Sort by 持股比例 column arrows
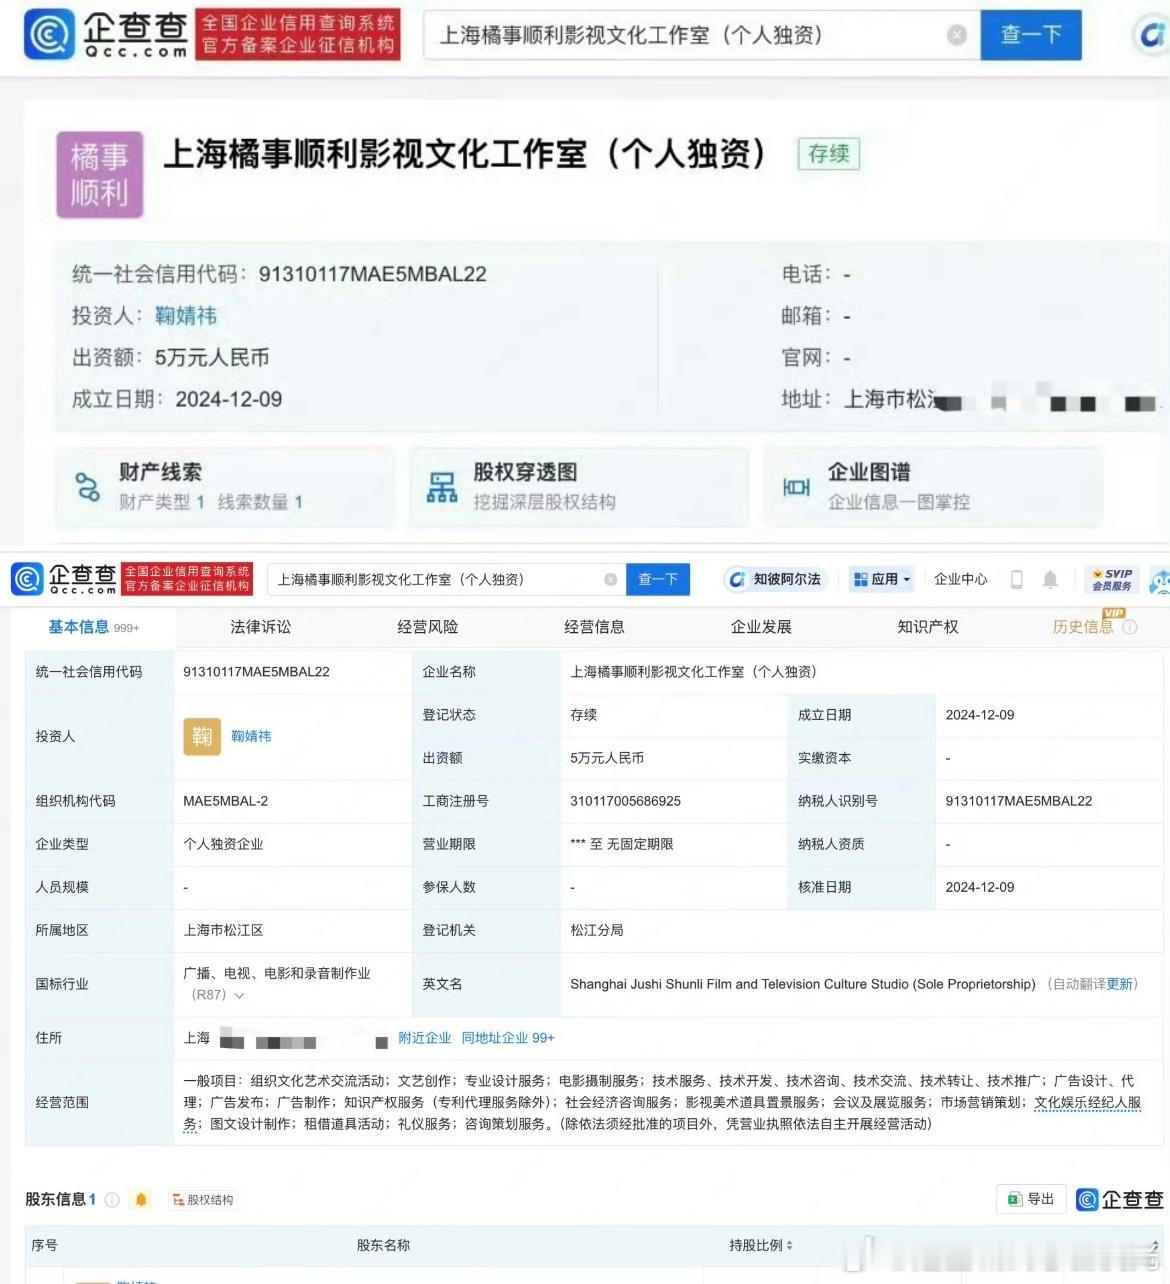The image size is (1170, 1284). click(x=790, y=1245)
